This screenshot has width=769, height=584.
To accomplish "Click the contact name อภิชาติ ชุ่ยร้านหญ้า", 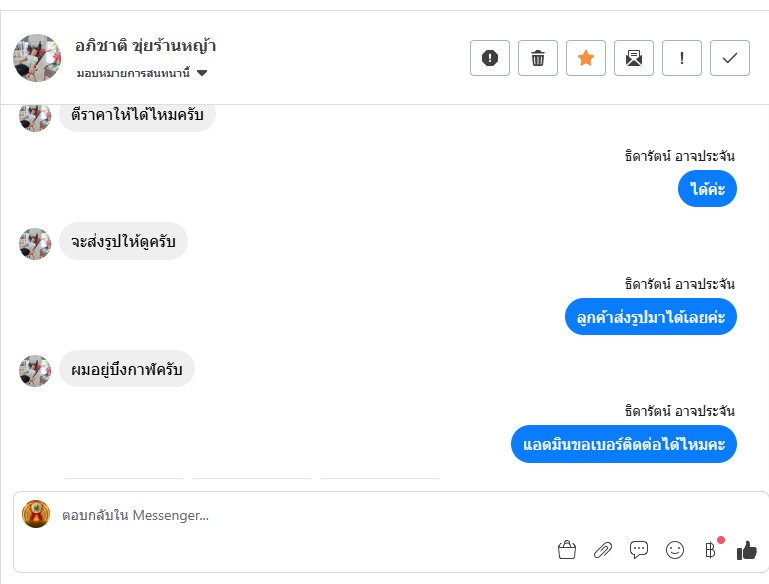I will click(x=146, y=46).
